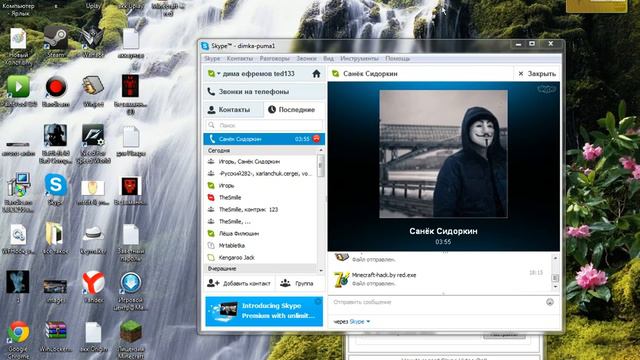Click the Skype logo in title bar
This screenshot has width=640, height=360.
click(205, 46)
